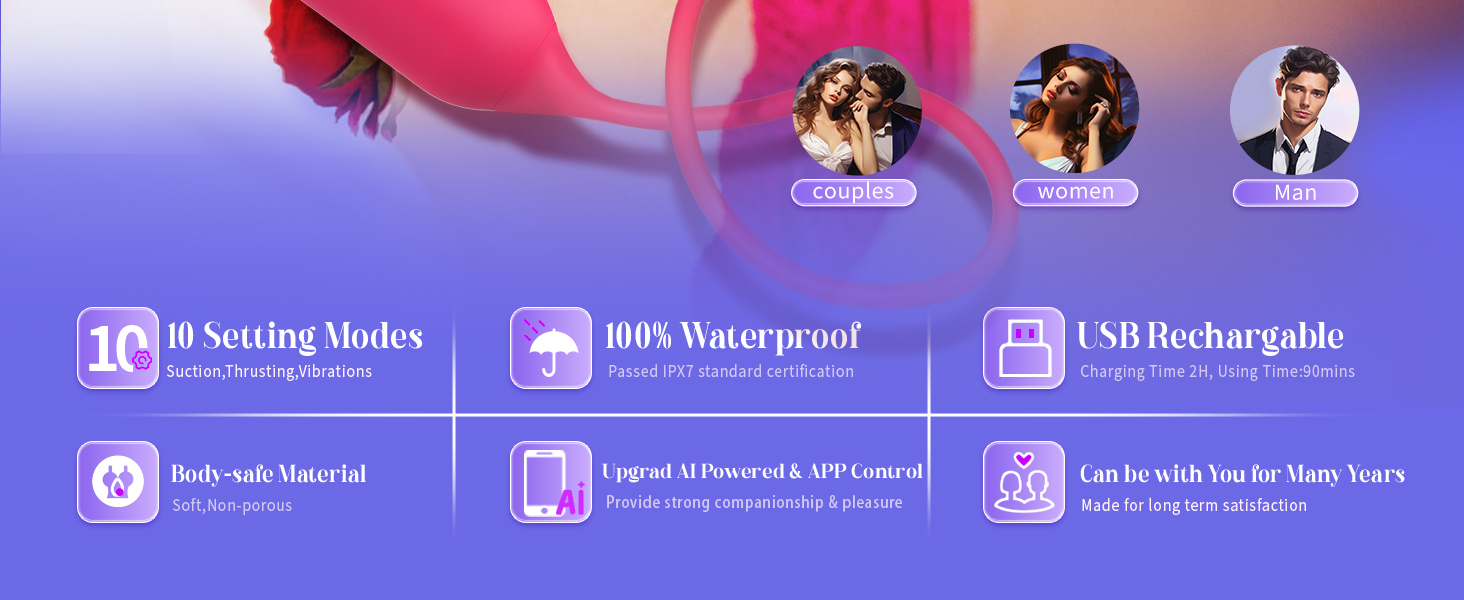Select the umbrella Waterproof icon
This screenshot has width=1464, height=600.
coord(551,348)
